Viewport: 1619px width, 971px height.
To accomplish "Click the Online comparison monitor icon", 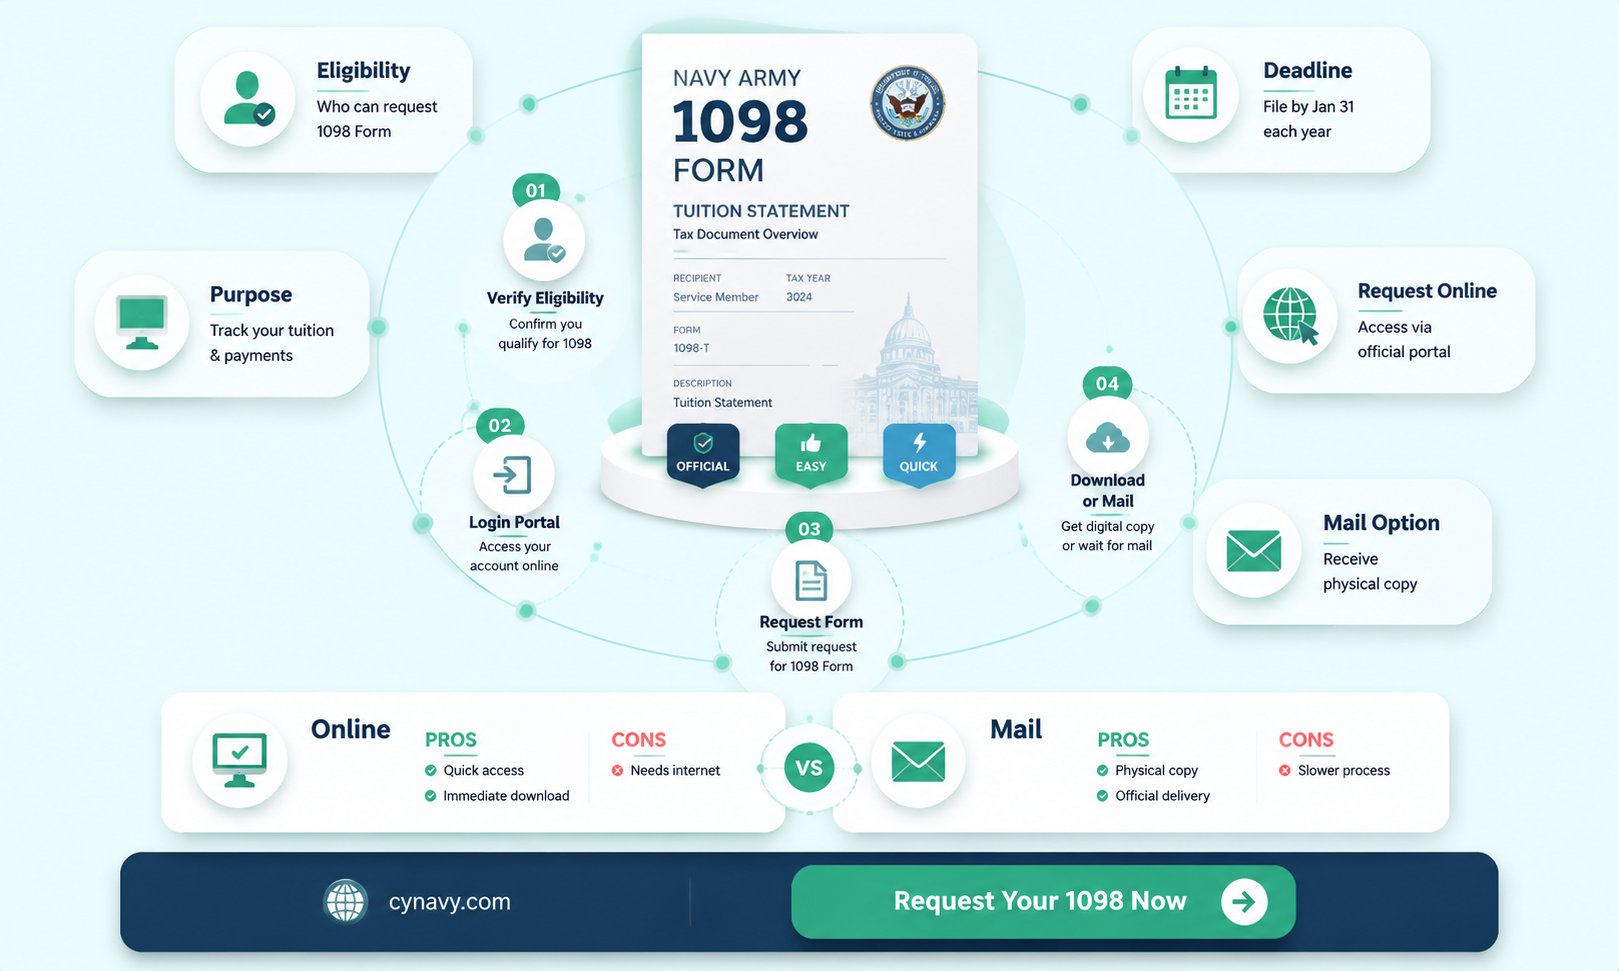I will [240, 761].
